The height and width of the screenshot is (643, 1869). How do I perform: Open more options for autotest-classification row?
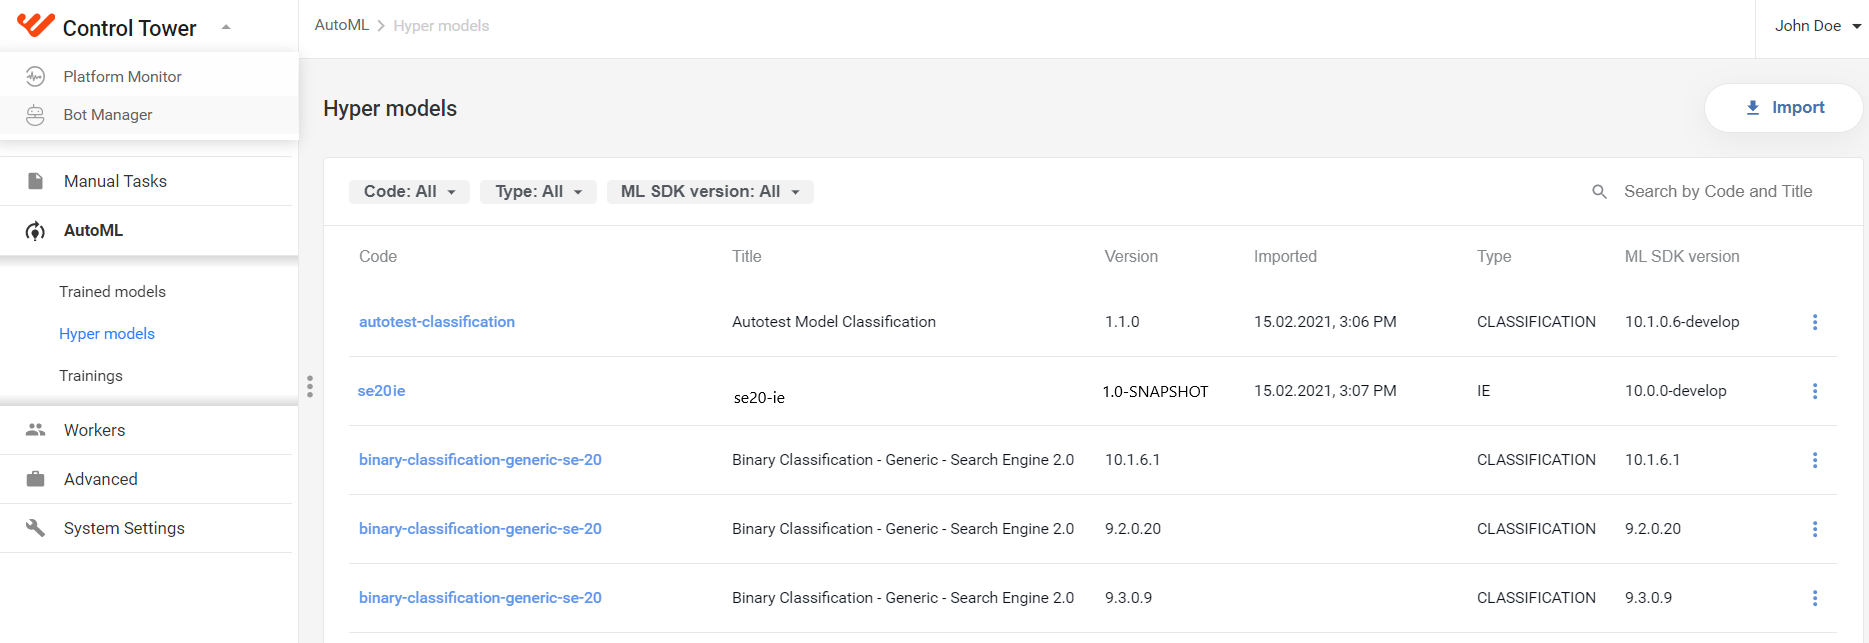(x=1815, y=322)
